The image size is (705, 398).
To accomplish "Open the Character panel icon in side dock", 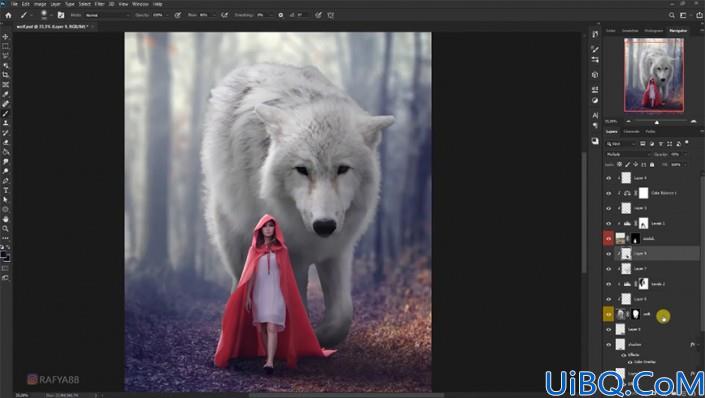I will tap(595, 116).
